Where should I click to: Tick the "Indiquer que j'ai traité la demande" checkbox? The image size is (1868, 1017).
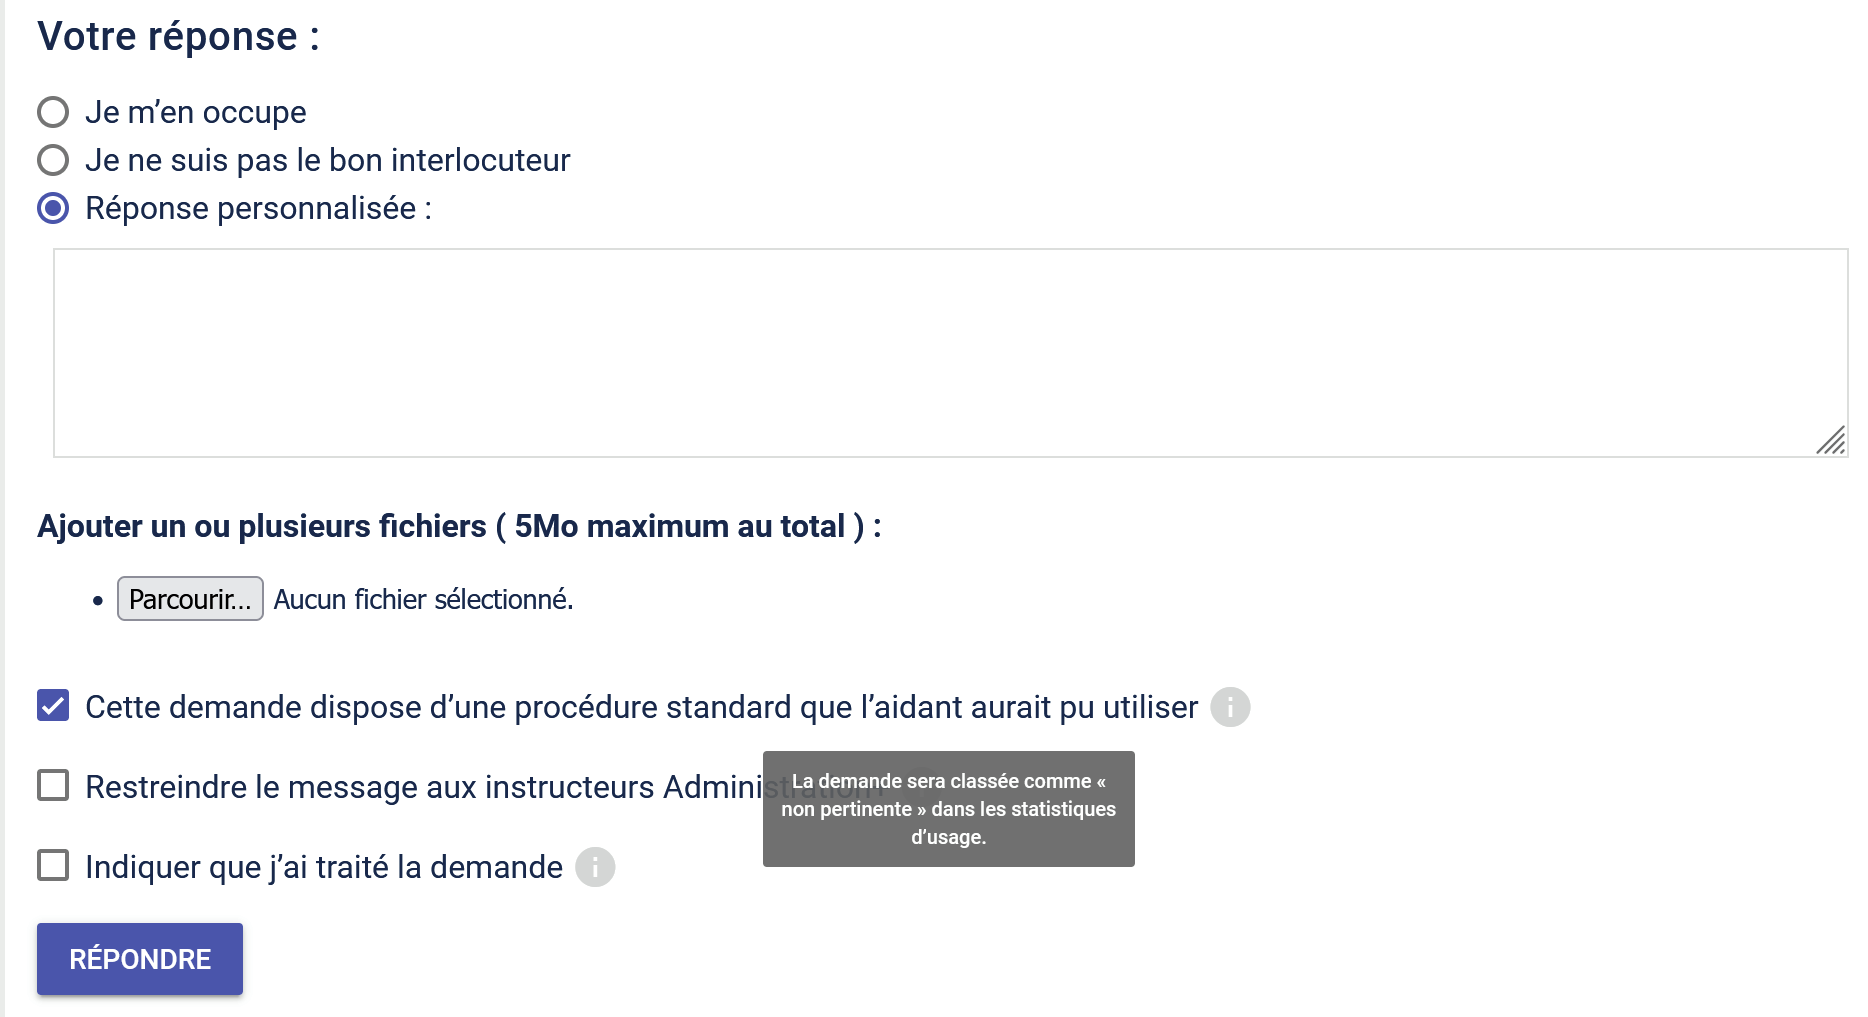click(53, 866)
